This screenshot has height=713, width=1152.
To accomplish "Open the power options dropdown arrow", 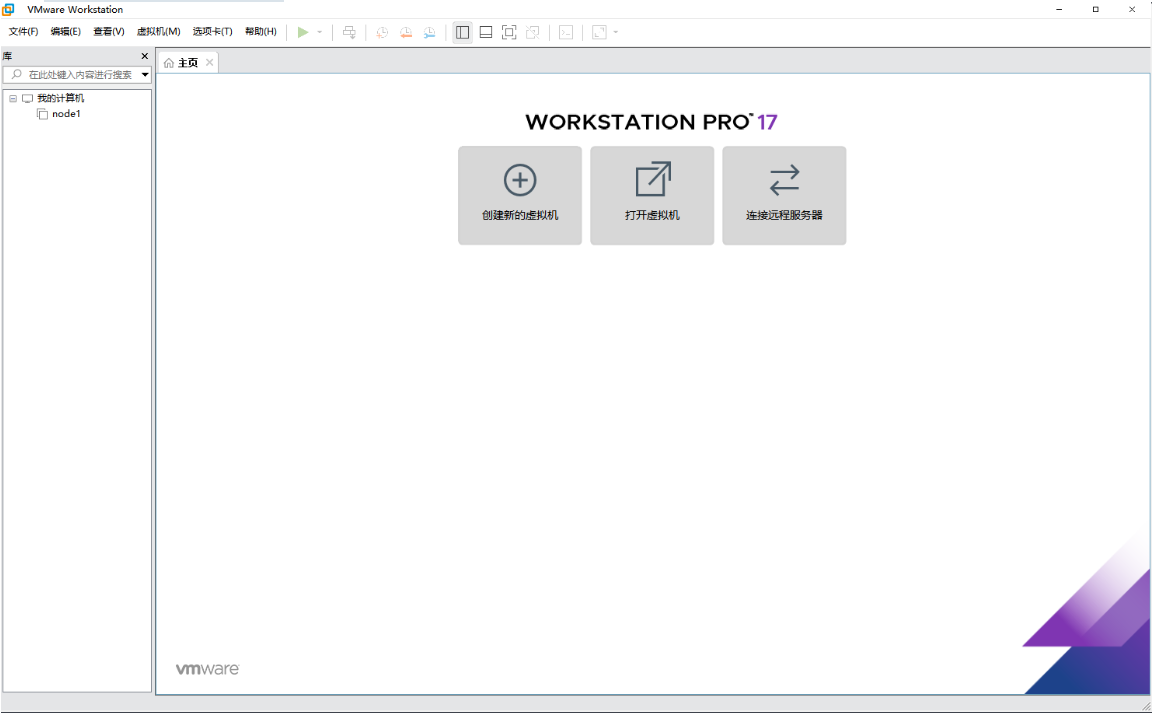I will tap(320, 32).
